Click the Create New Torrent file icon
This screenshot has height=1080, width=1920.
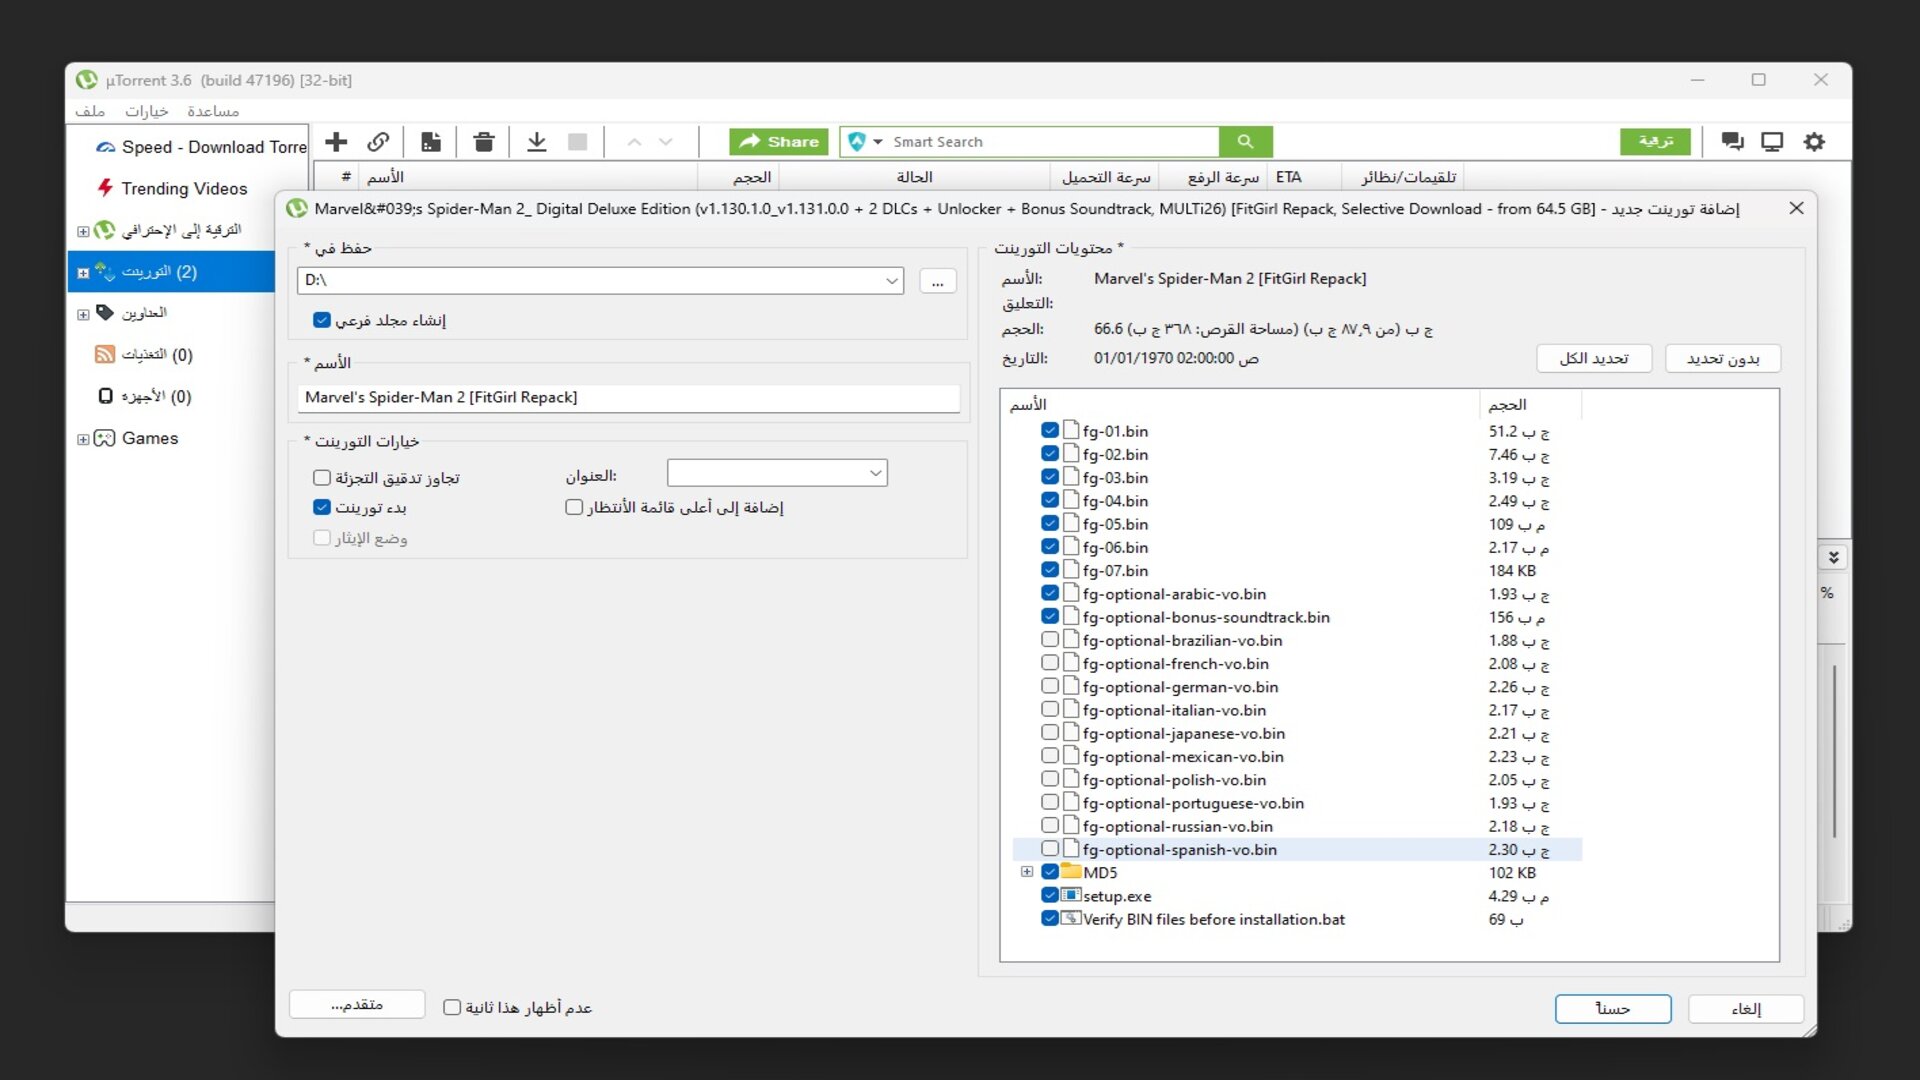point(431,142)
